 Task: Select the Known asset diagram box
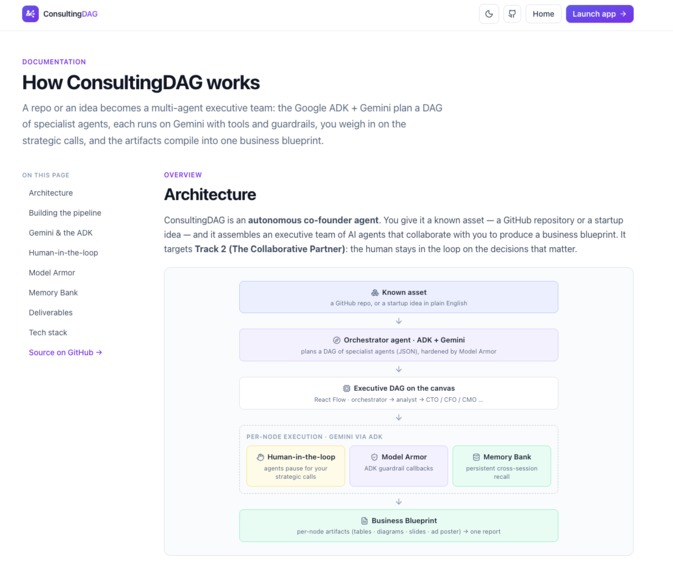point(399,297)
